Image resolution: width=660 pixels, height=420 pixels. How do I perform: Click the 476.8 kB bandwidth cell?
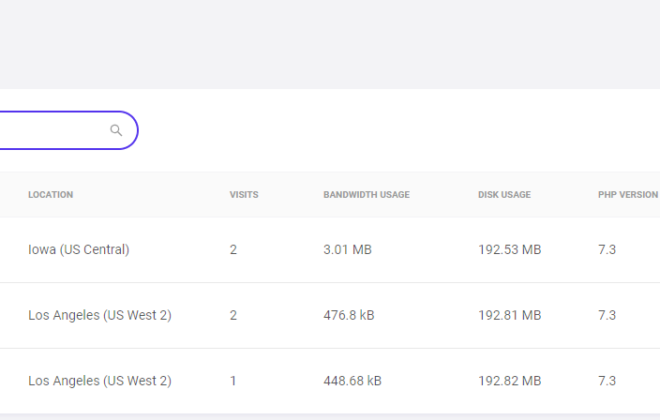tap(349, 316)
